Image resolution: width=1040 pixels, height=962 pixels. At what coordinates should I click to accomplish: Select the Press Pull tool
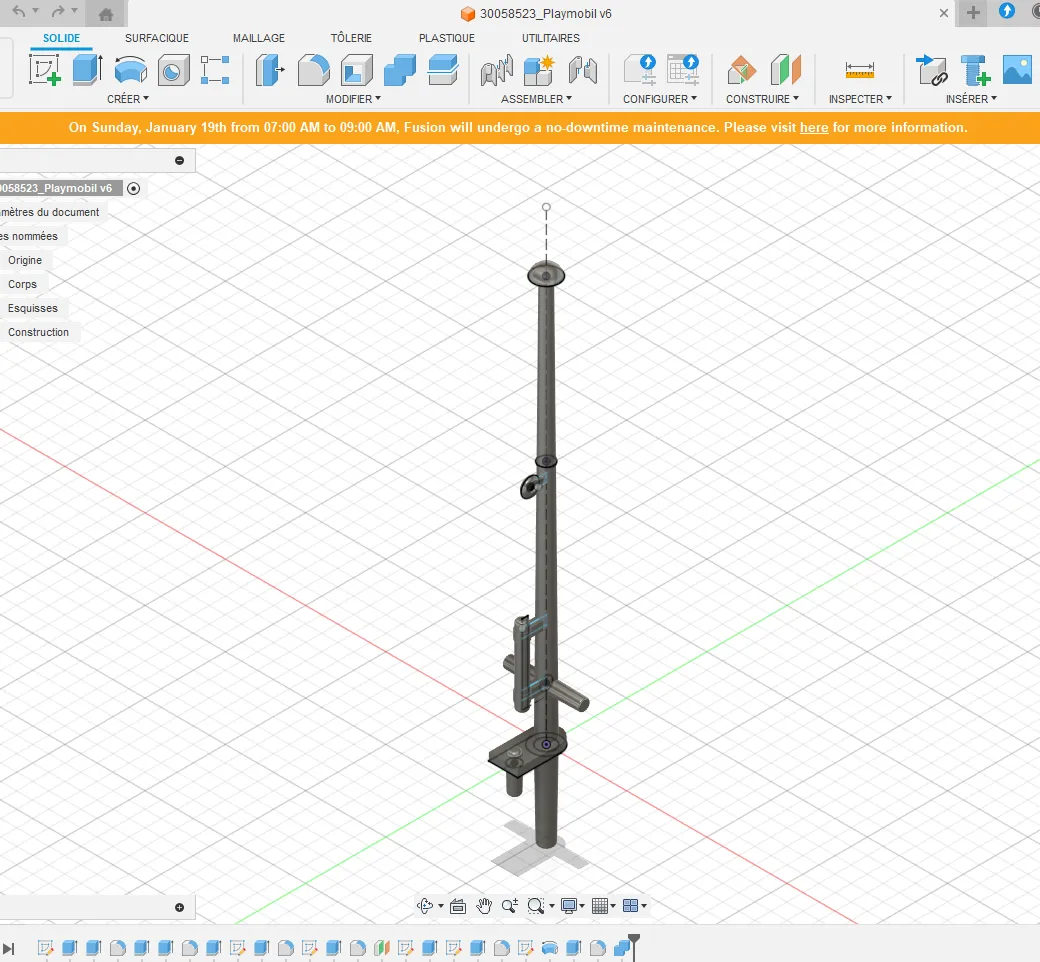[x=270, y=70]
